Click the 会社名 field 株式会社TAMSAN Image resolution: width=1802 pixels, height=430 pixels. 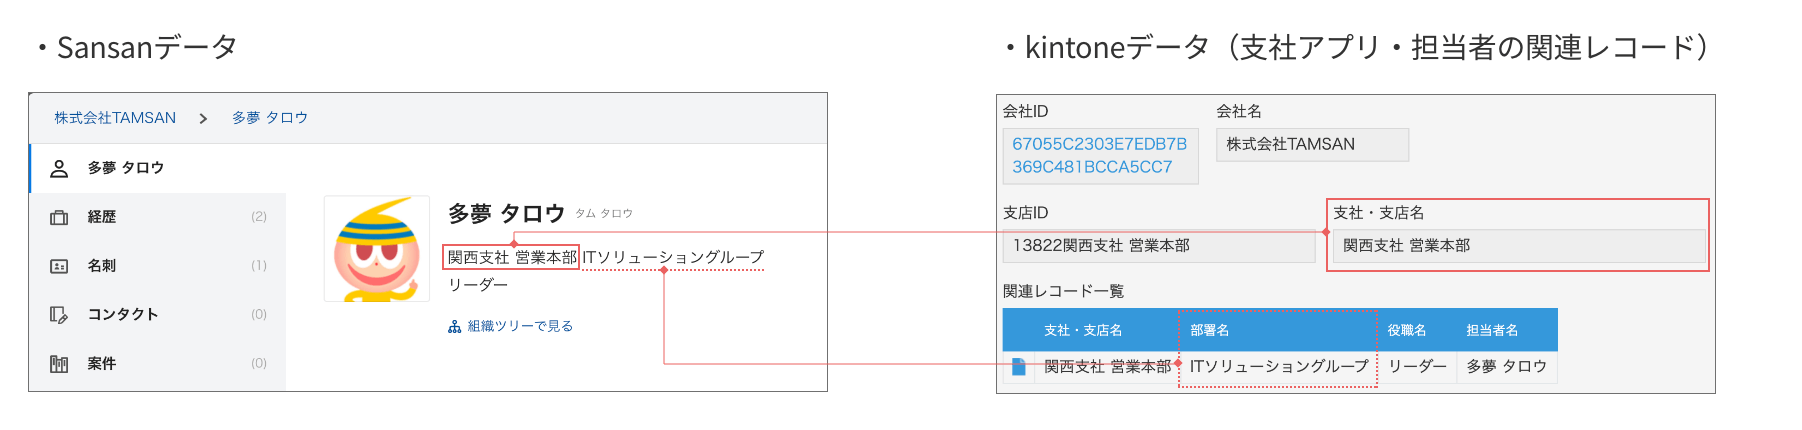tap(1311, 145)
